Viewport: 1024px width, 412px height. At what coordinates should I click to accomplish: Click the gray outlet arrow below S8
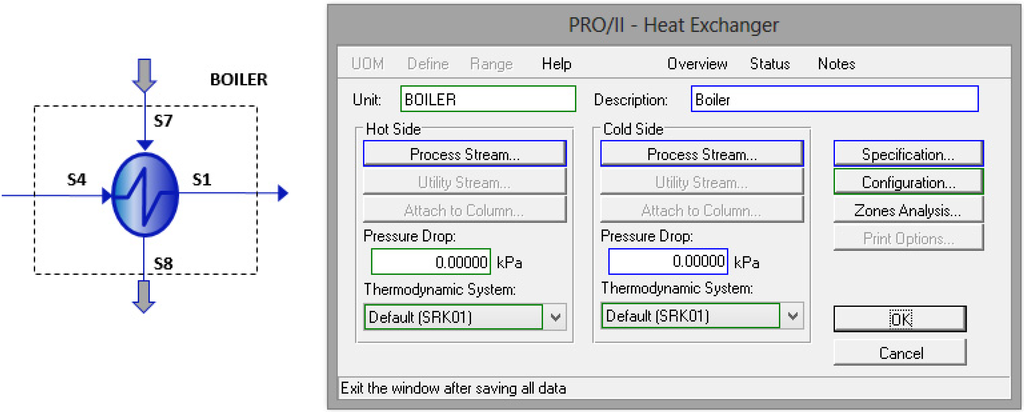[145, 297]
